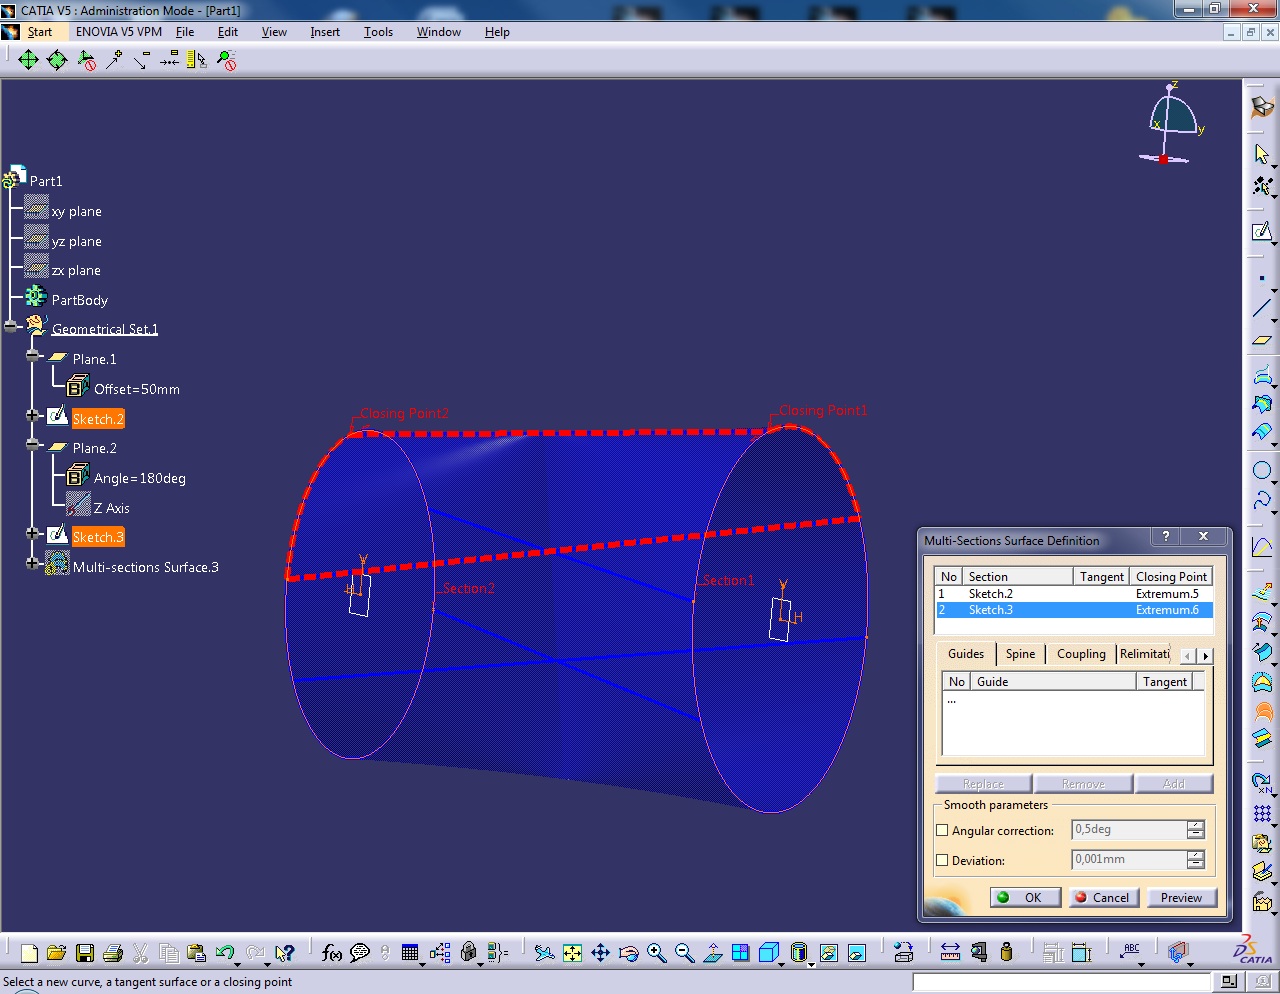
Task: Open the Design Table icon
Action: point(410,953)
